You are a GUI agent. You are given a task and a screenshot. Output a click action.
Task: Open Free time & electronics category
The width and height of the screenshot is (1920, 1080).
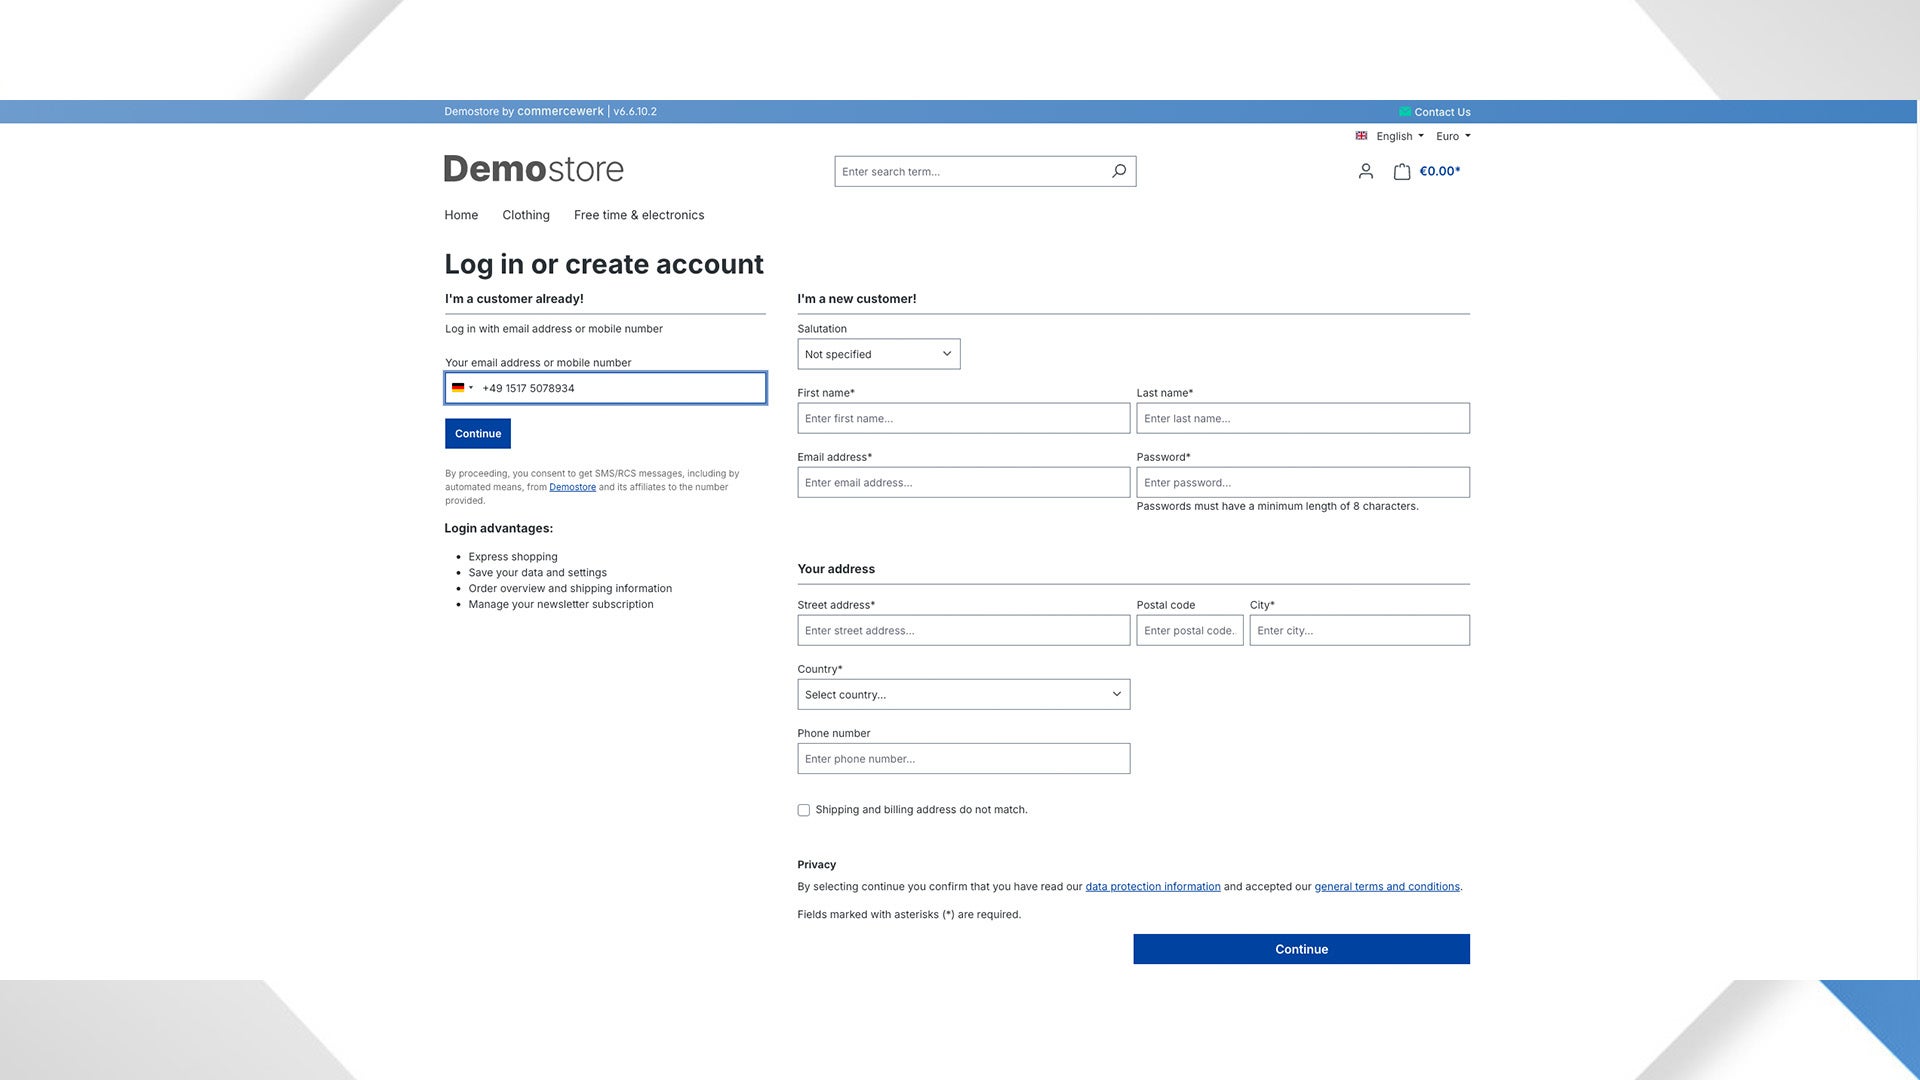tap(639, 215)
